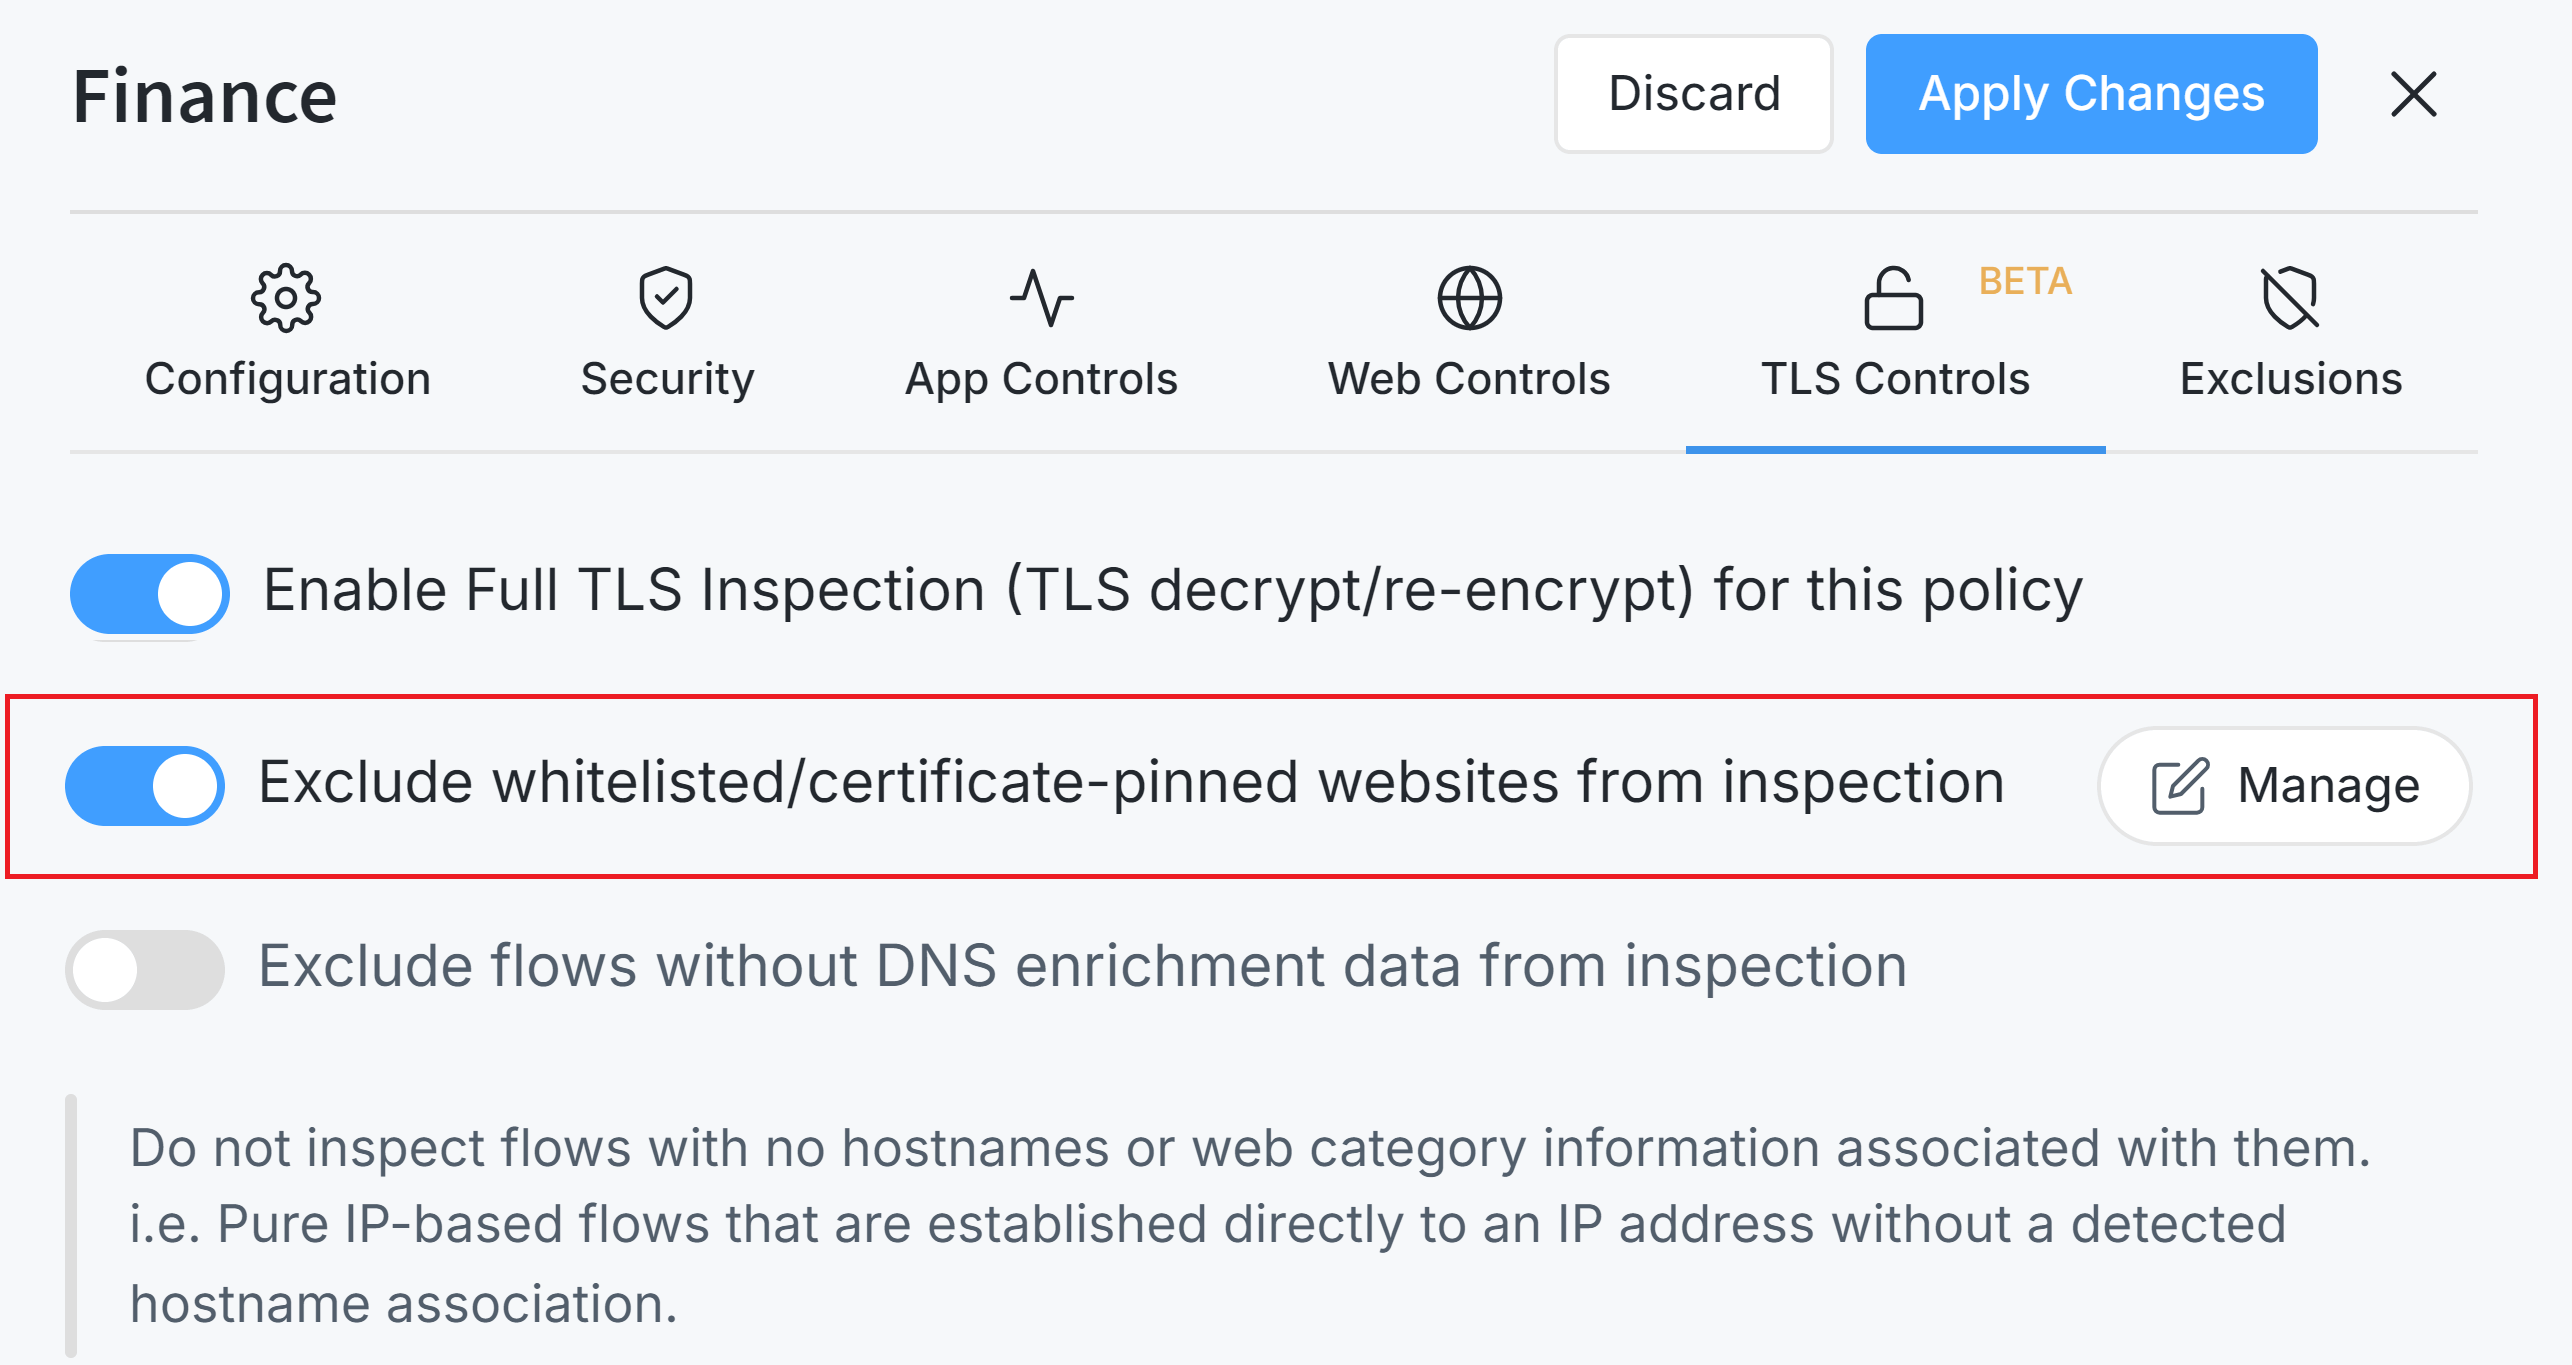The height and width of the screenshot is (1365, 2572).
Task: Disable the Full TLS Inspection toggle
Action: tap(150, 593)
